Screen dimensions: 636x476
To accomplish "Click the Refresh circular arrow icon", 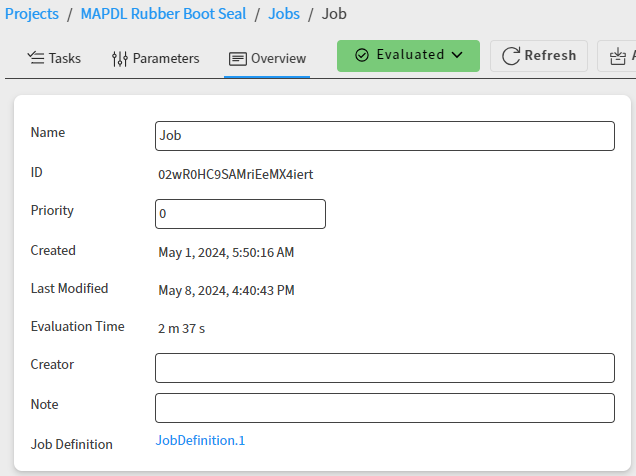I will pos(511,56).
